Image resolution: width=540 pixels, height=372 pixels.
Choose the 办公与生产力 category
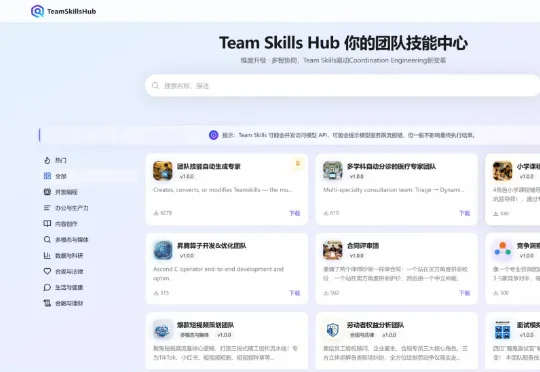[x=66, y=208]
